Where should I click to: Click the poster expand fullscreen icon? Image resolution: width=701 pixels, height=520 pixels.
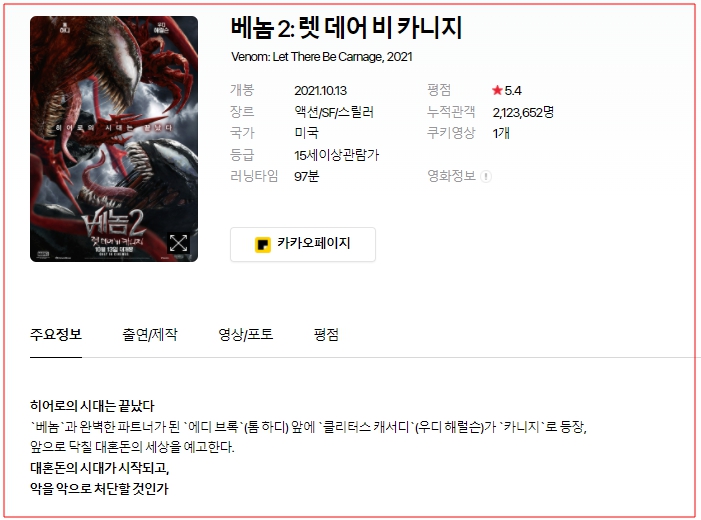tap(178, 243)
